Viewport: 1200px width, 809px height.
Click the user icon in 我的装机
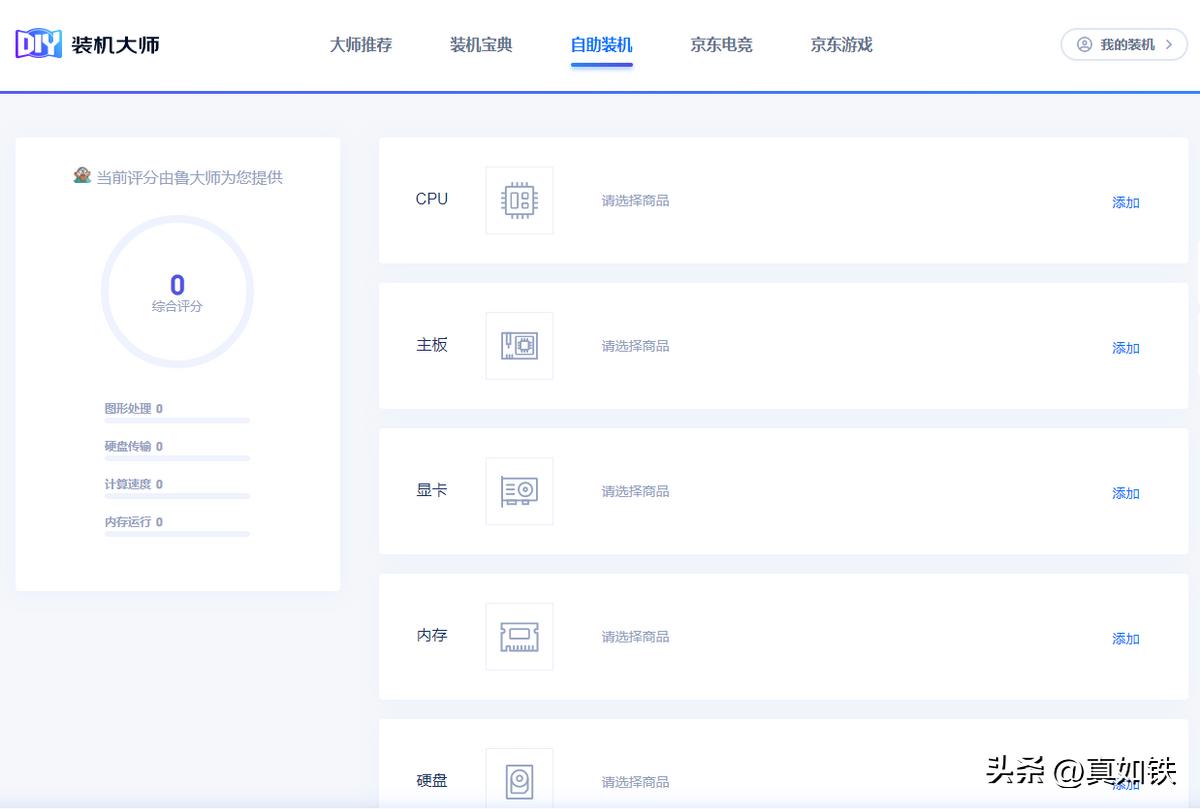[x=1083, y=44]
